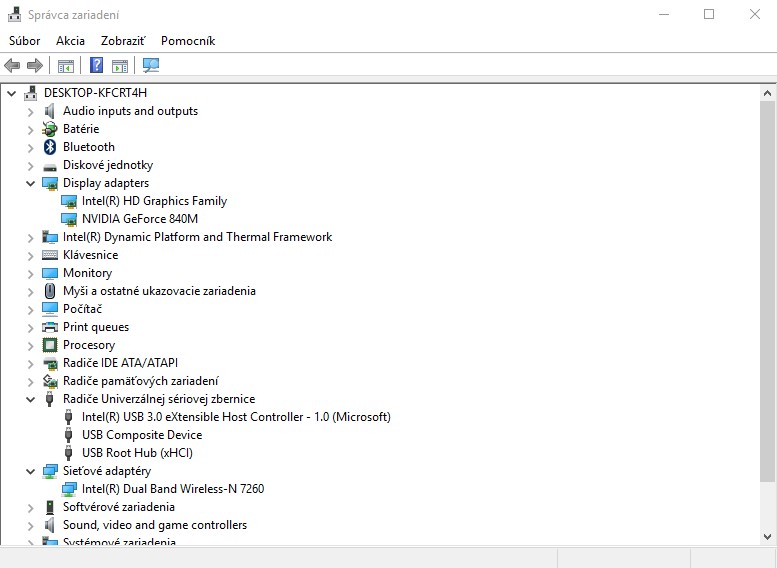The width and height of the screenshot is (777, 568).
Task: Click the Klávesnice keyboard icon
Action: 50,255
